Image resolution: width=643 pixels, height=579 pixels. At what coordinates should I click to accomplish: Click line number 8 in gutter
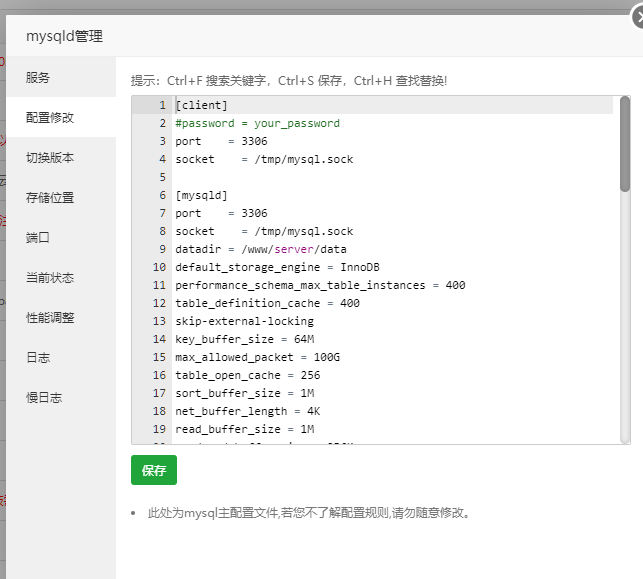[162, 231]
